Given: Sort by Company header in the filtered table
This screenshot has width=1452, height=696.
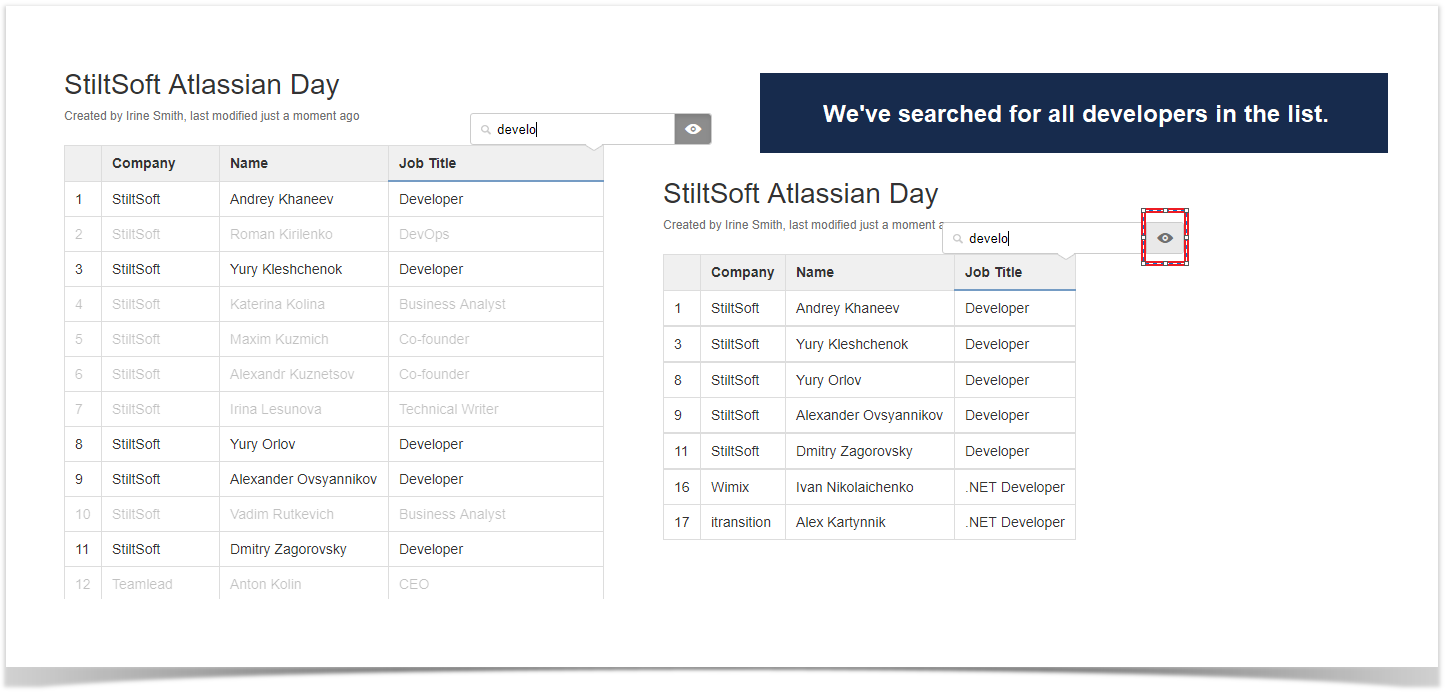Looking at the screenshot, I should 743,272.
